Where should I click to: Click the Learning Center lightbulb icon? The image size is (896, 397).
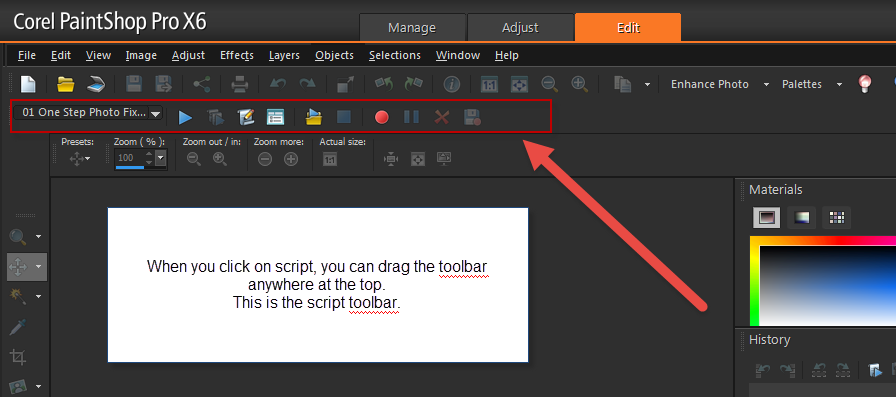coord(865,84)
